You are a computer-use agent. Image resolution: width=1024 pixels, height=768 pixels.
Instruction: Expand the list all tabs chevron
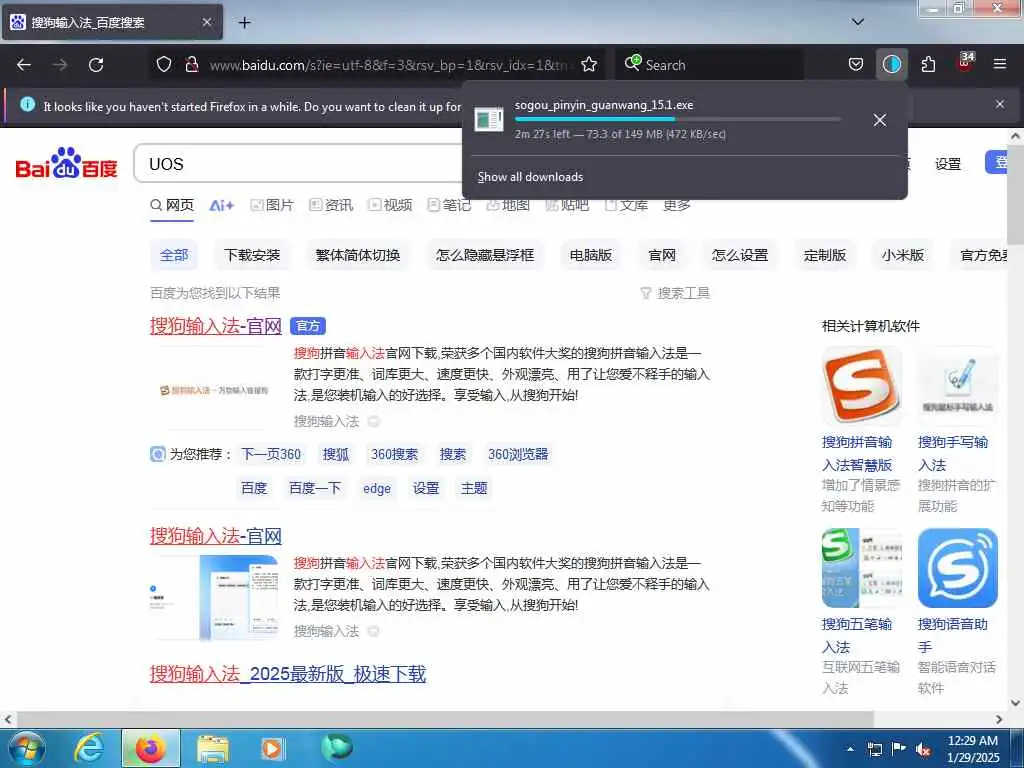pos(857,22)
